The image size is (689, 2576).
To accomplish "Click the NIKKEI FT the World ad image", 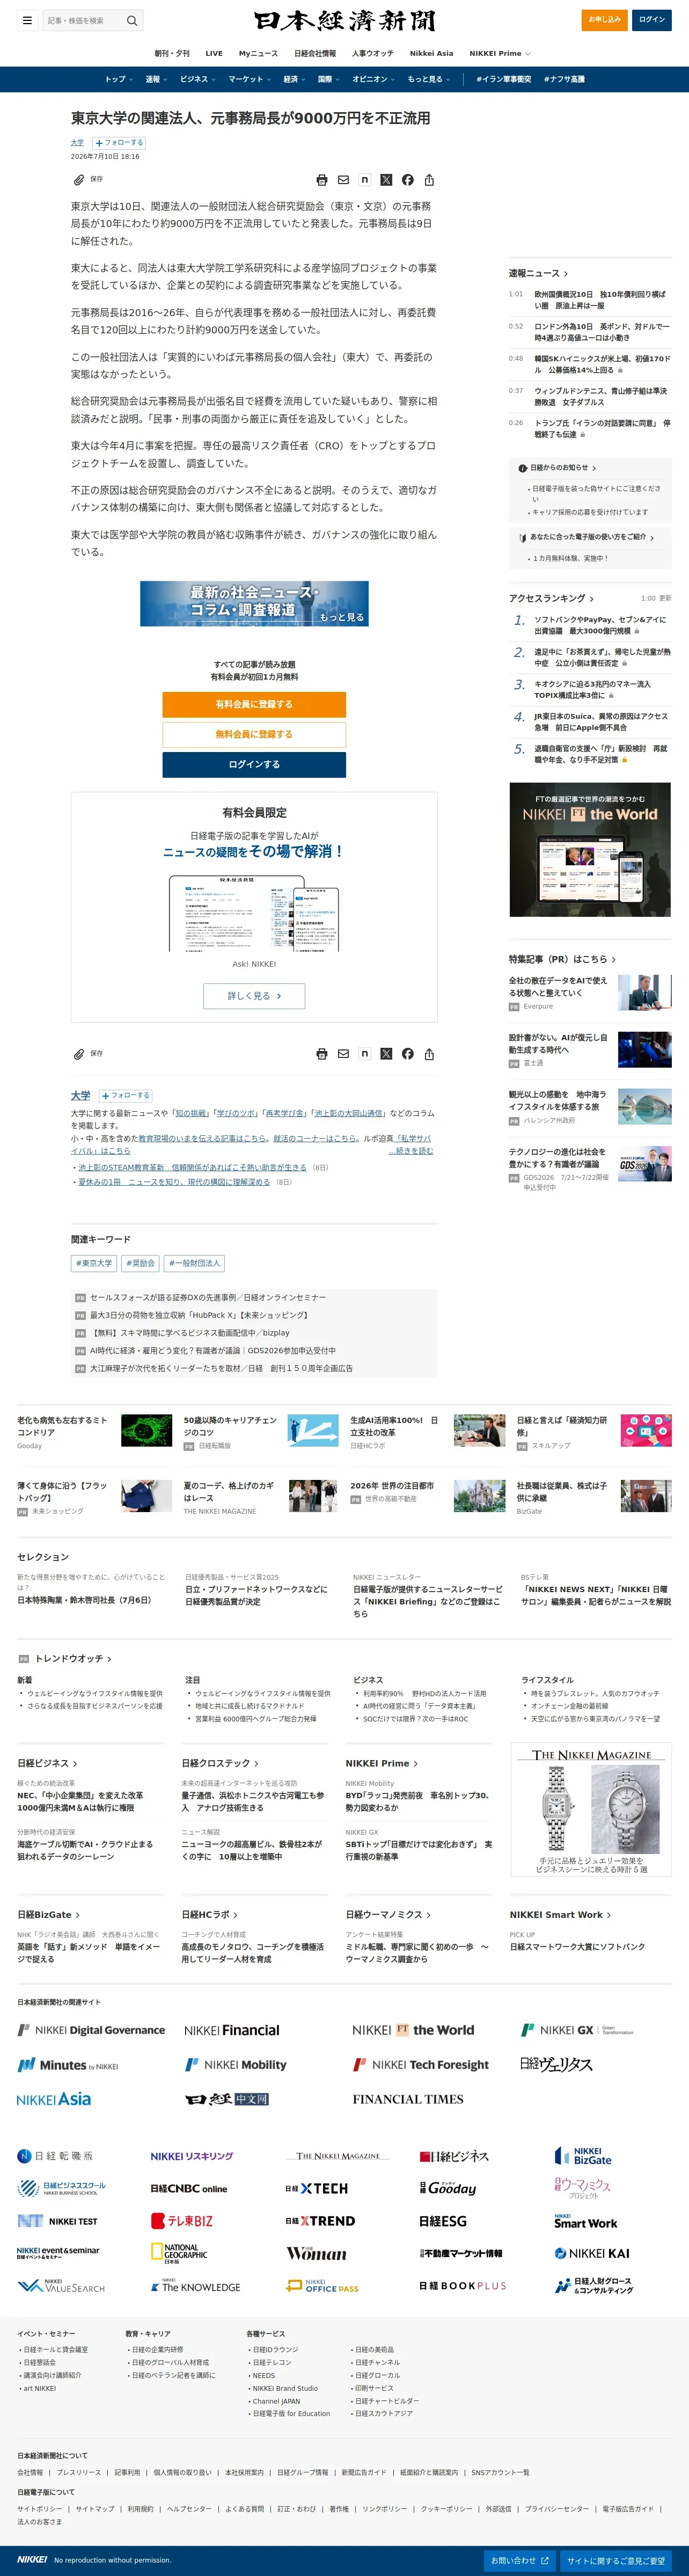I will pyautogui.click(x=590, y=850).
